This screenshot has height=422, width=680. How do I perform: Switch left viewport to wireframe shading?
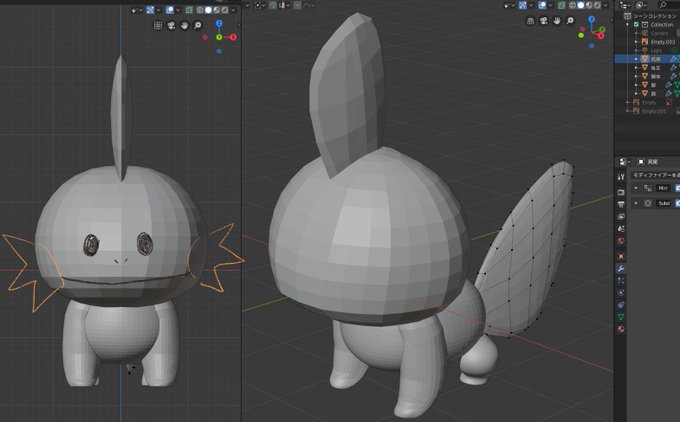[200, 10]
